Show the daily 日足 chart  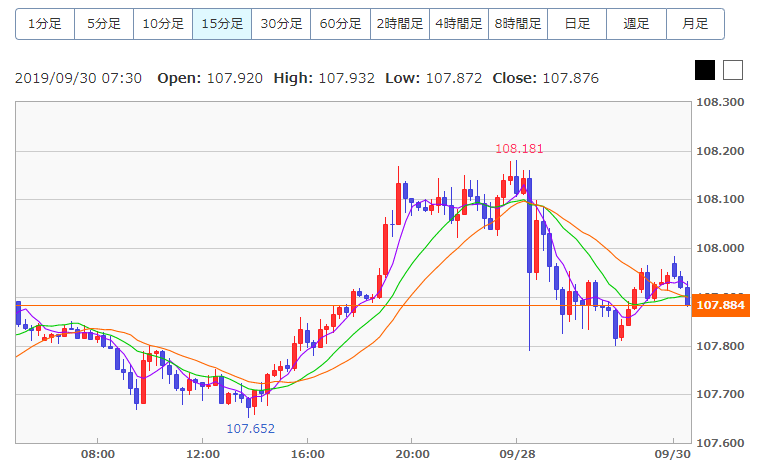[577, 23]
